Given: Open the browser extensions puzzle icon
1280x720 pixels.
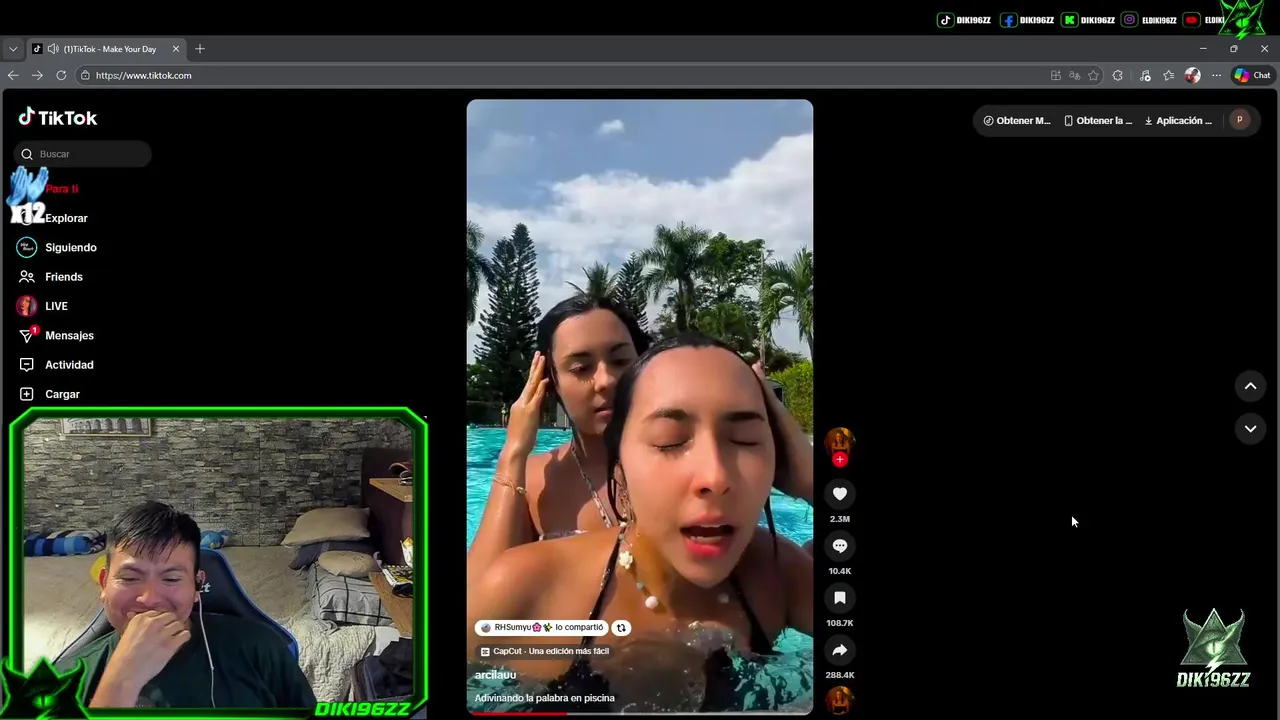Looking at the screenshot, I should [1118, 75].
